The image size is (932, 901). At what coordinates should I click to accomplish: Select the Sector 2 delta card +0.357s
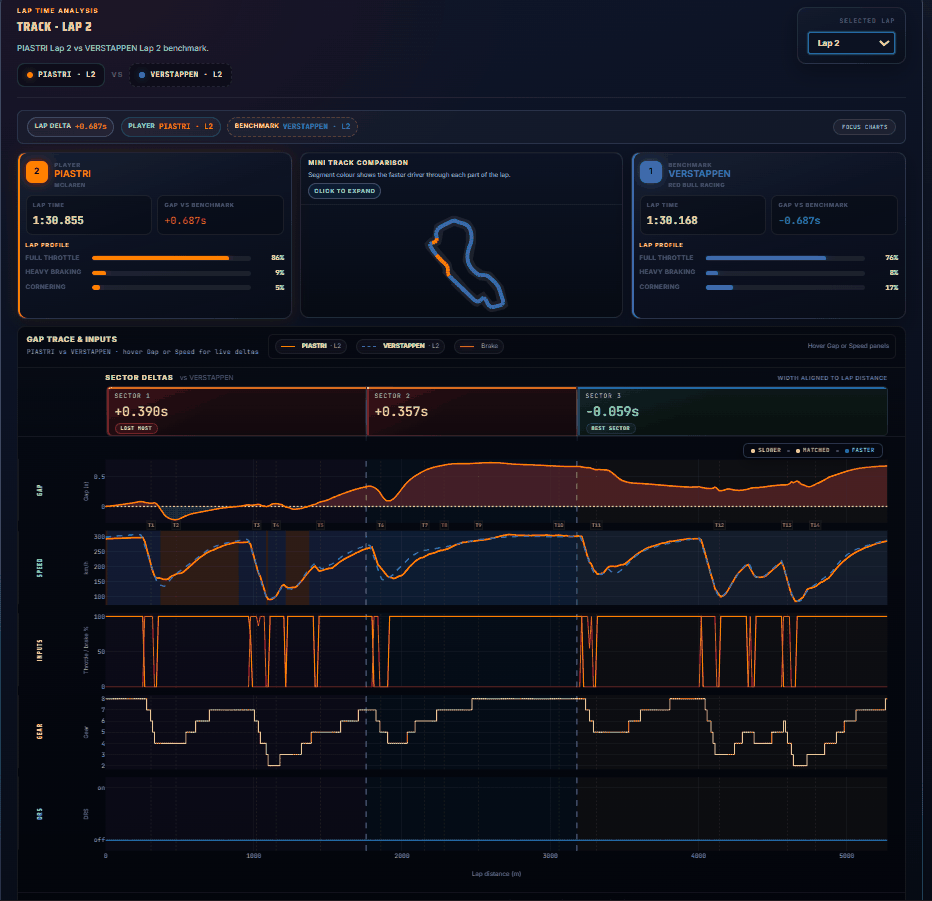[x=472, y=411]
